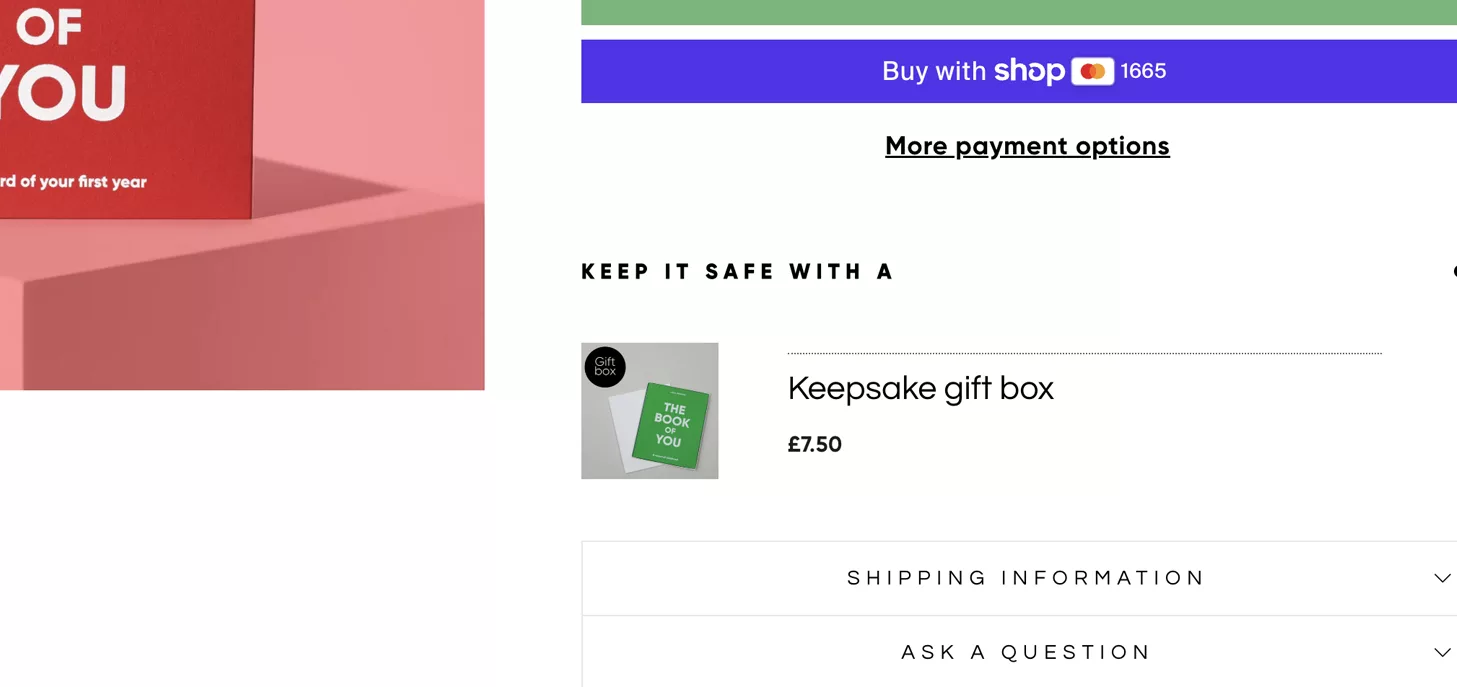This screenshot has width=1457, height=687.
Task: Click the Mastercard logo in the Shop button
Action: point(1092,71)
